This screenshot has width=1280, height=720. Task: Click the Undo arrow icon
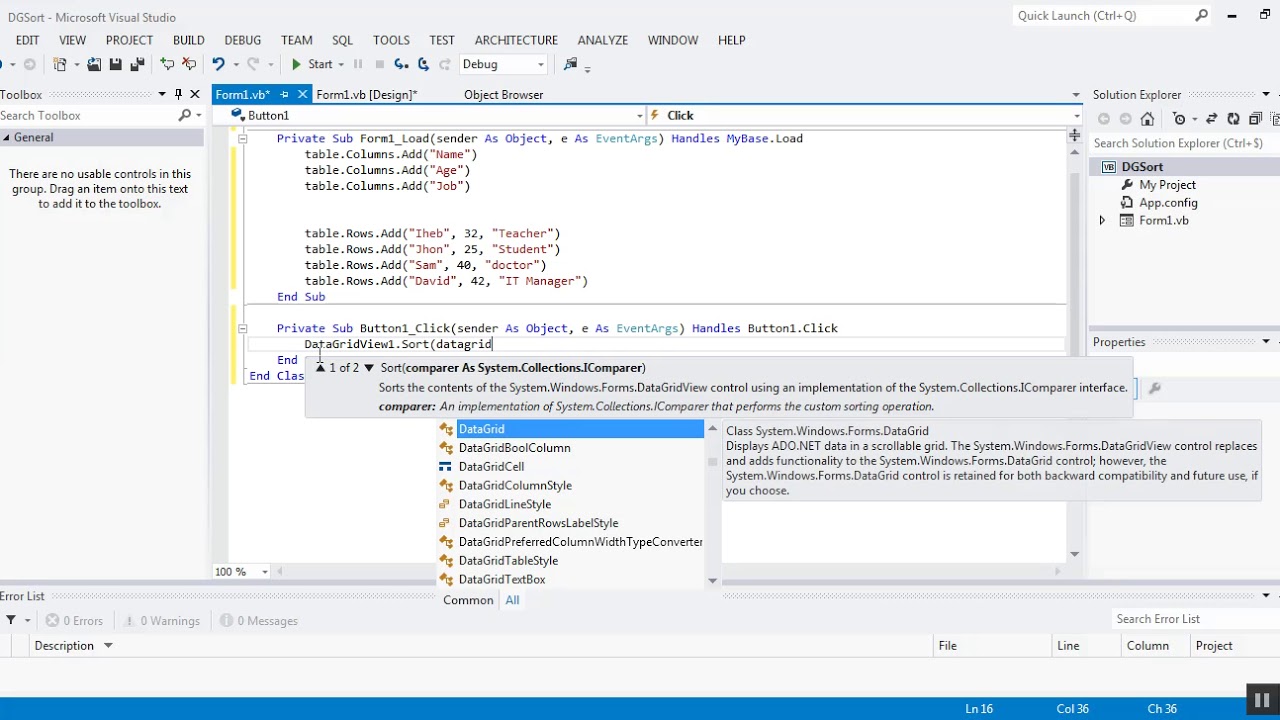point(218,64)
